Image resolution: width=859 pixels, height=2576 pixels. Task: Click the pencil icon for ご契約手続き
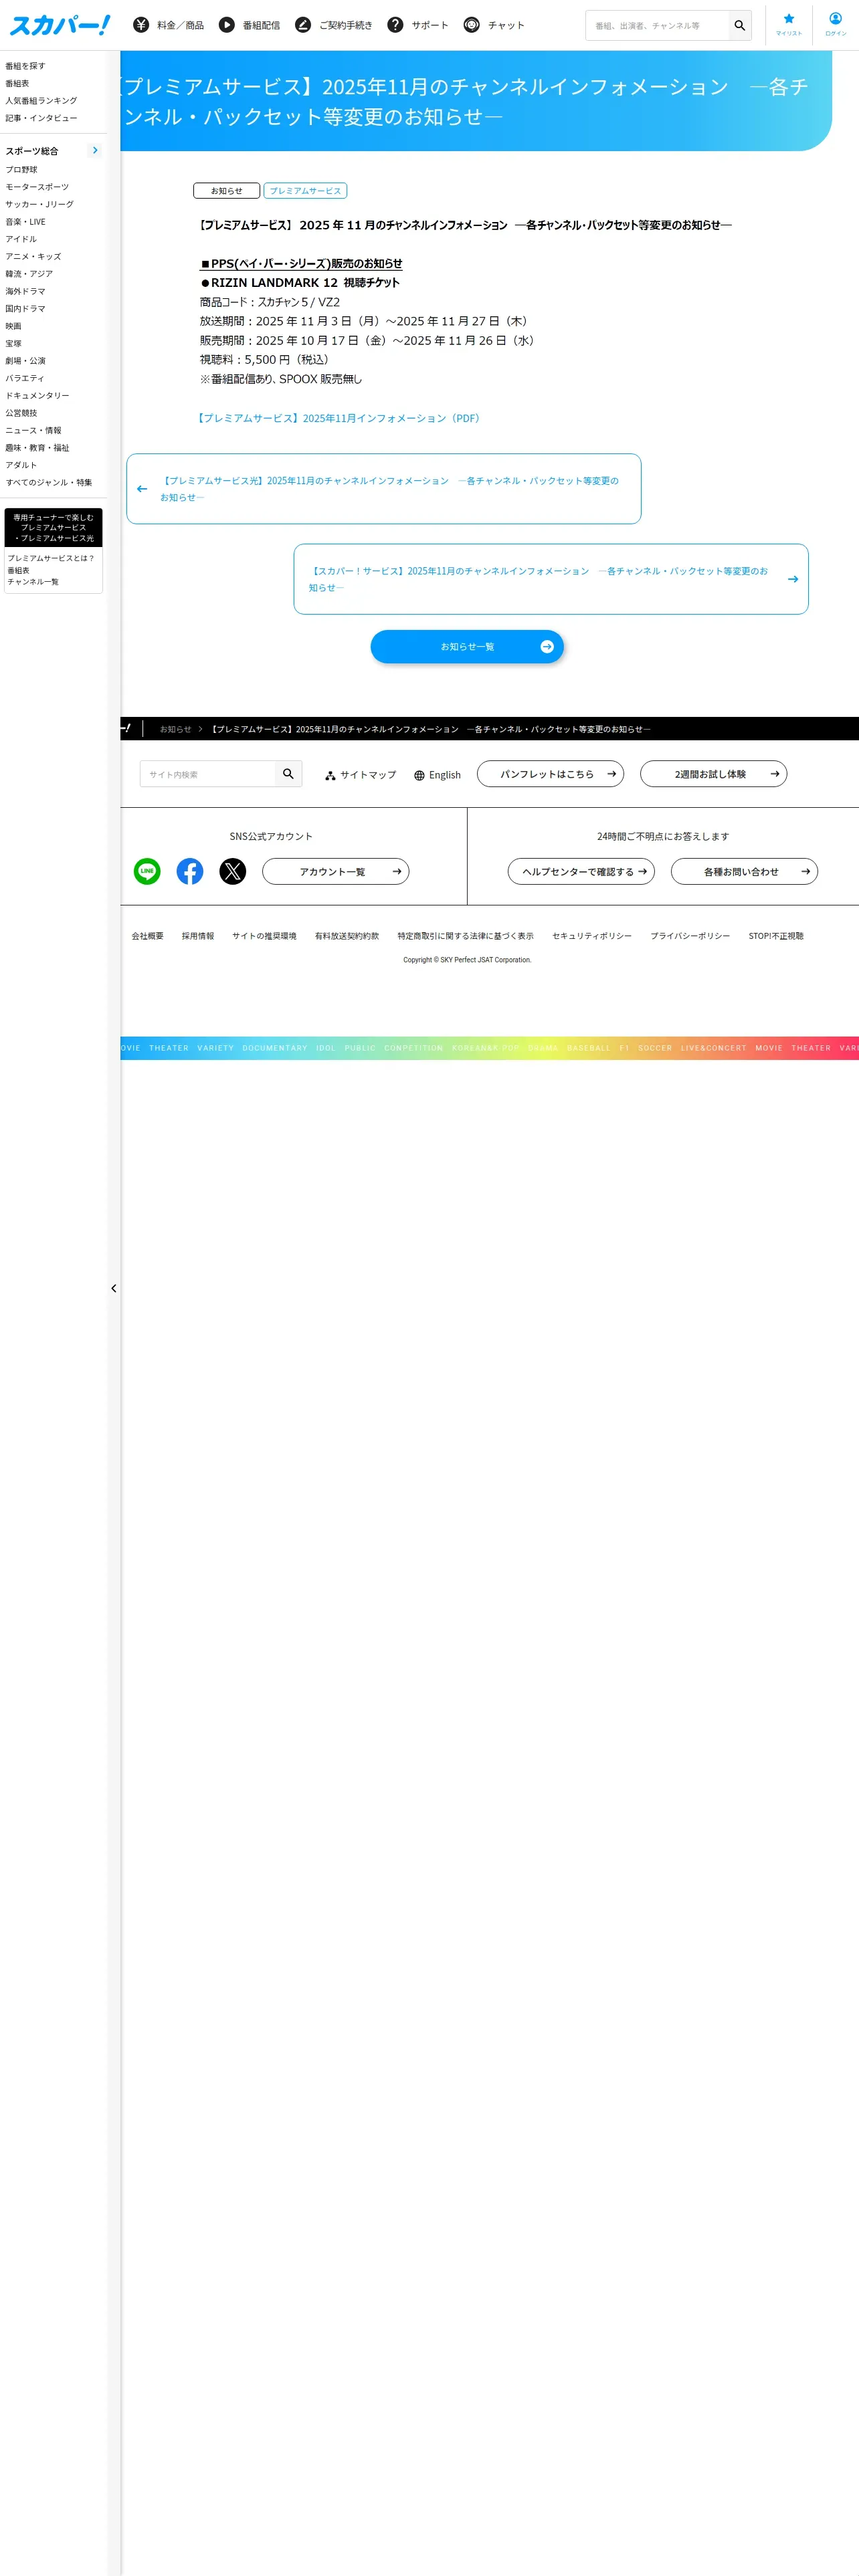coord(303,25)
